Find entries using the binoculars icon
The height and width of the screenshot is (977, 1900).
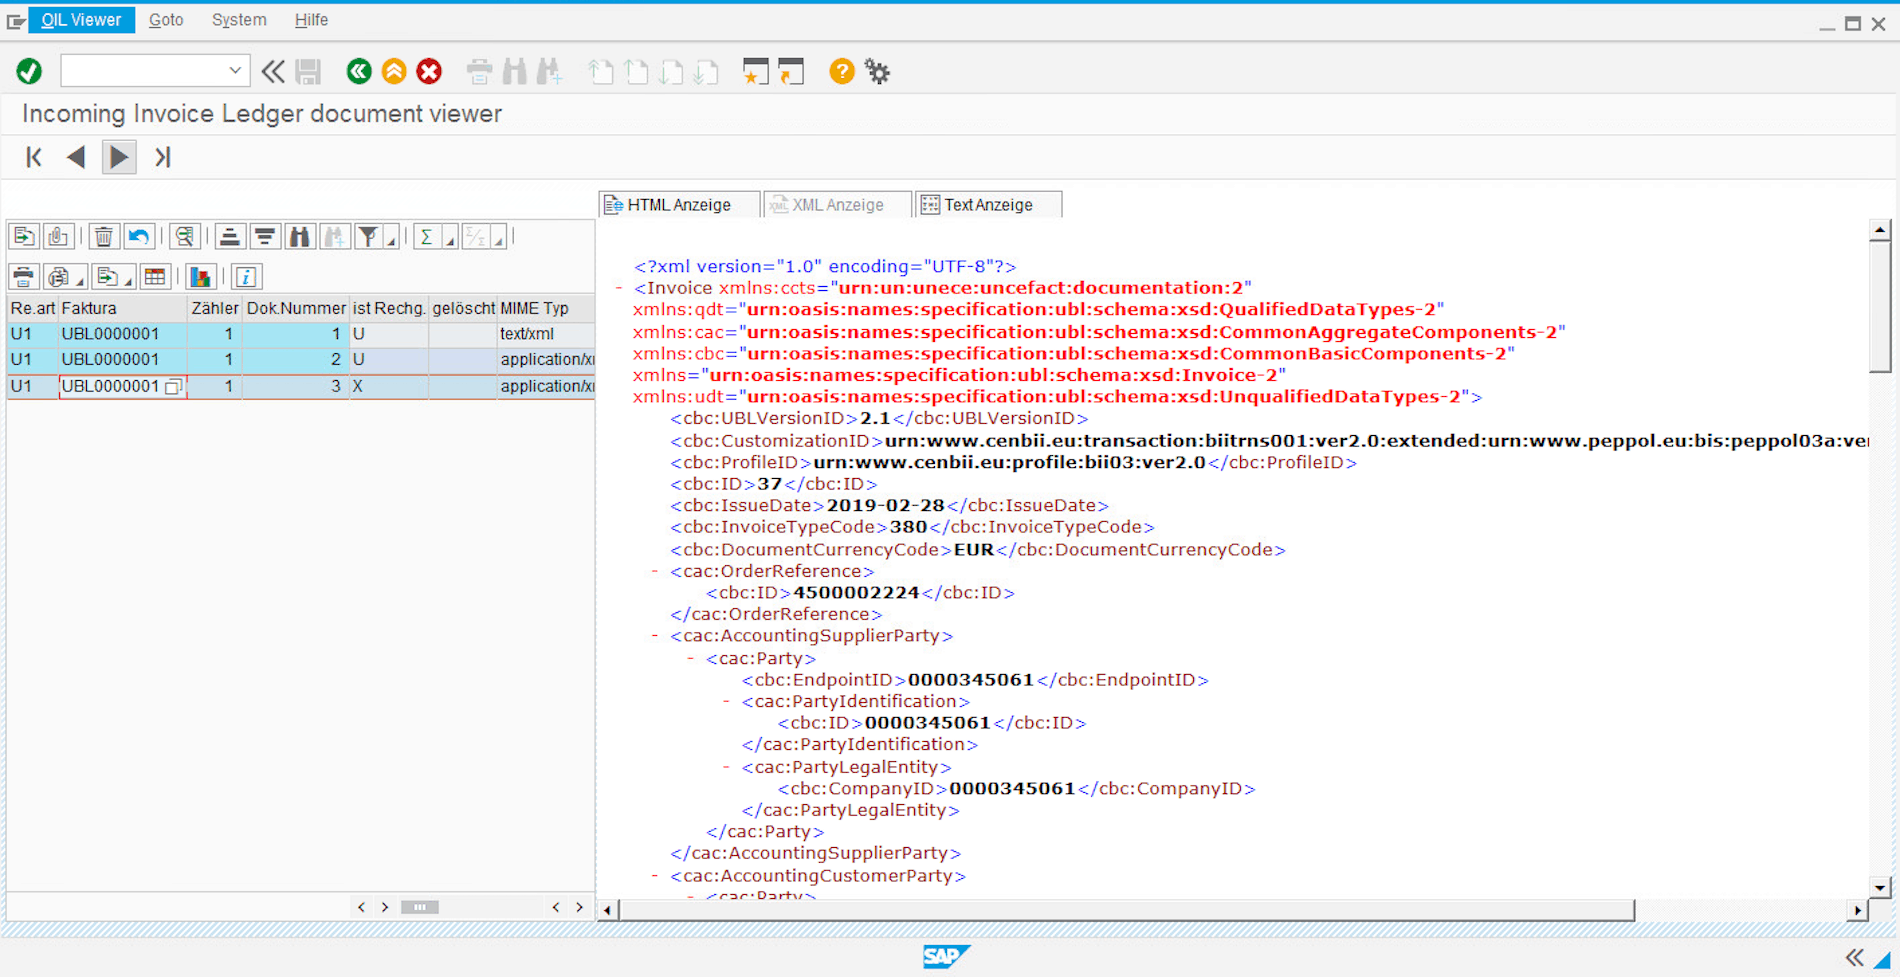click(299, 236)
